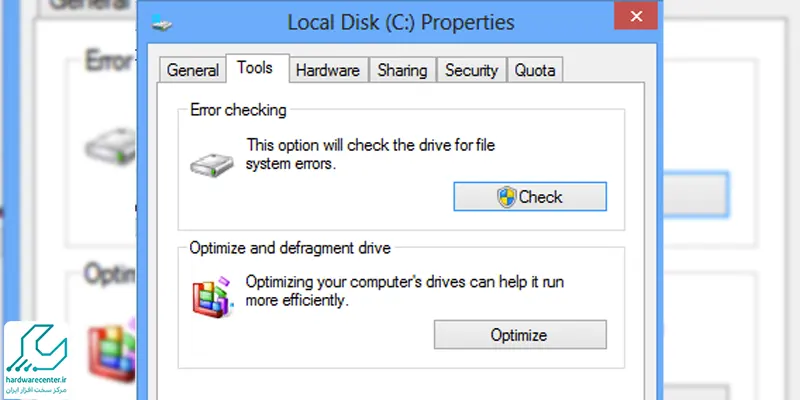Select the Tools tab
Screen dimensions: 800x400
click(255, 68)
